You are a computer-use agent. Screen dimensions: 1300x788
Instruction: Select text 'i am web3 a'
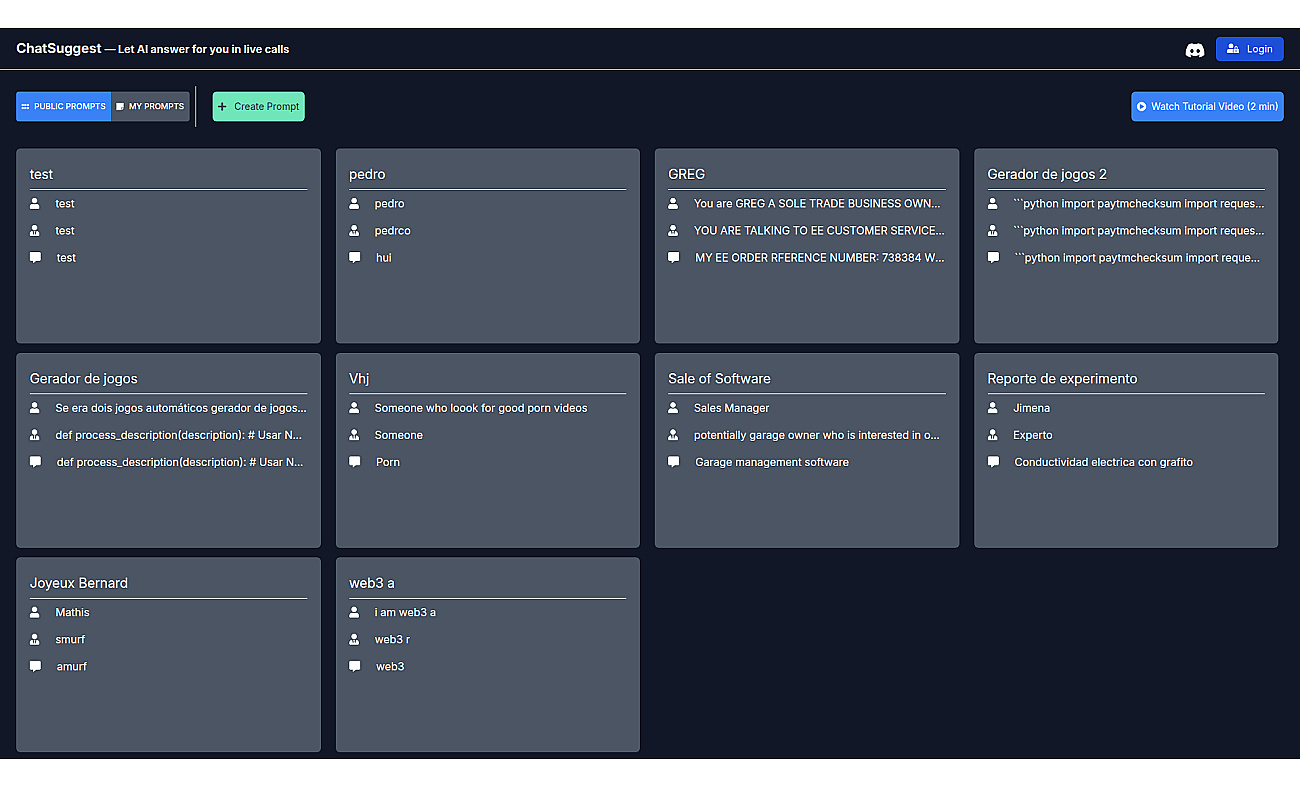(405, 612)
